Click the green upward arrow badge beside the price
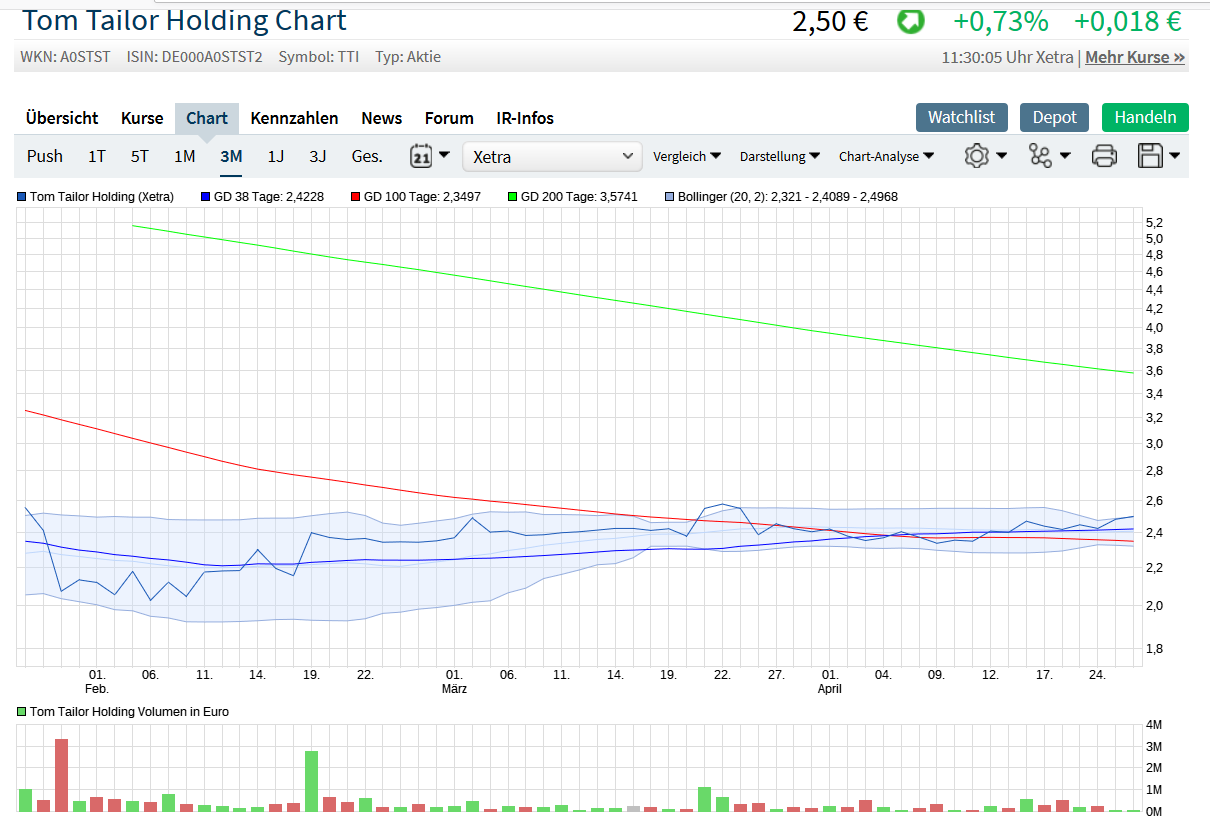This screenshot has height=832, width=1210. [910, 21]
